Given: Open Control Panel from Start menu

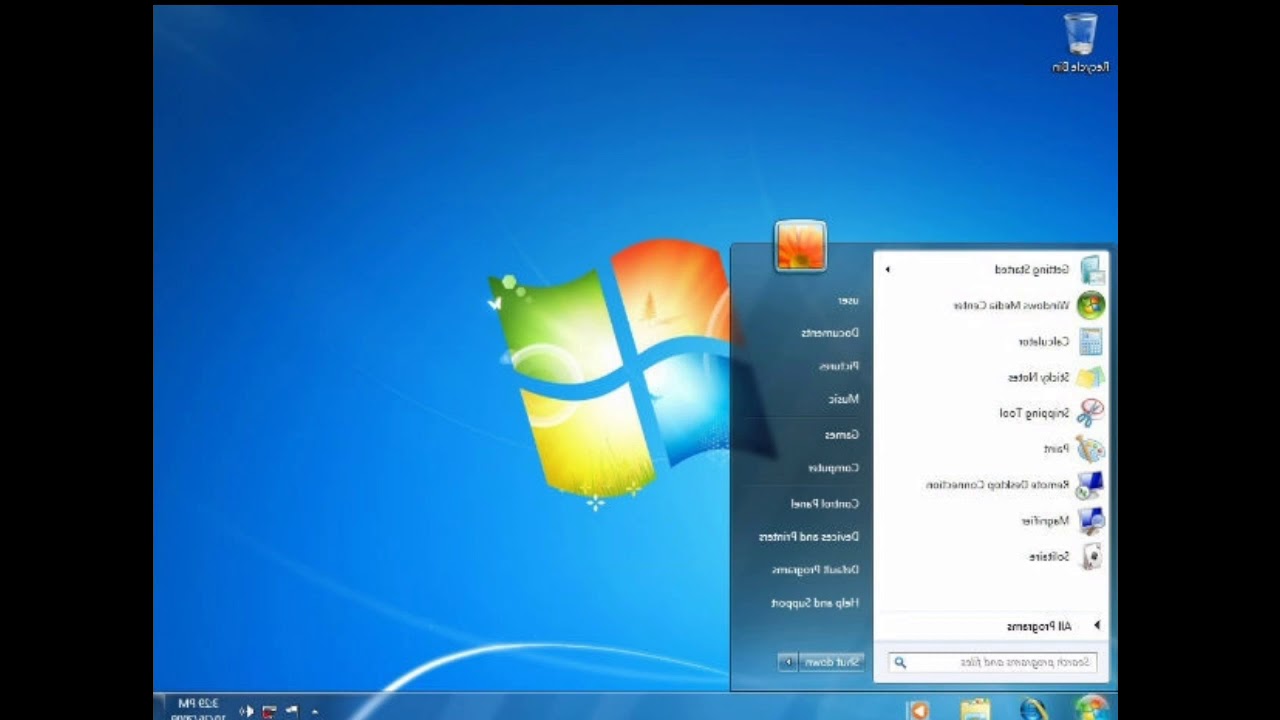Looking at the screenshot, I should coord(825,504).
